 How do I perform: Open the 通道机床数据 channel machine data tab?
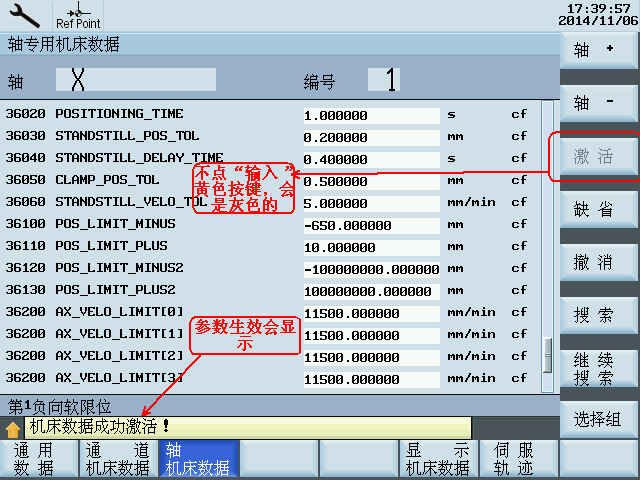(x=118, y=458)
